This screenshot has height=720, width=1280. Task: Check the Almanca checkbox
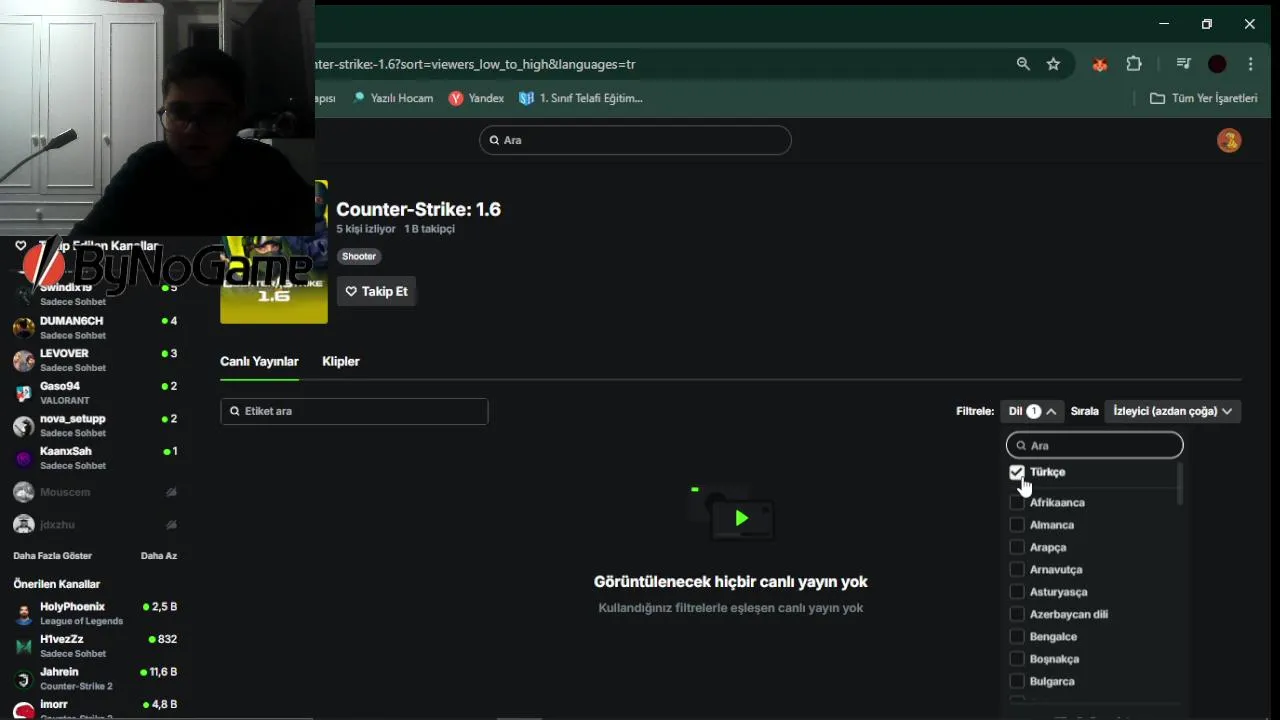click(x=1017, y=525)
